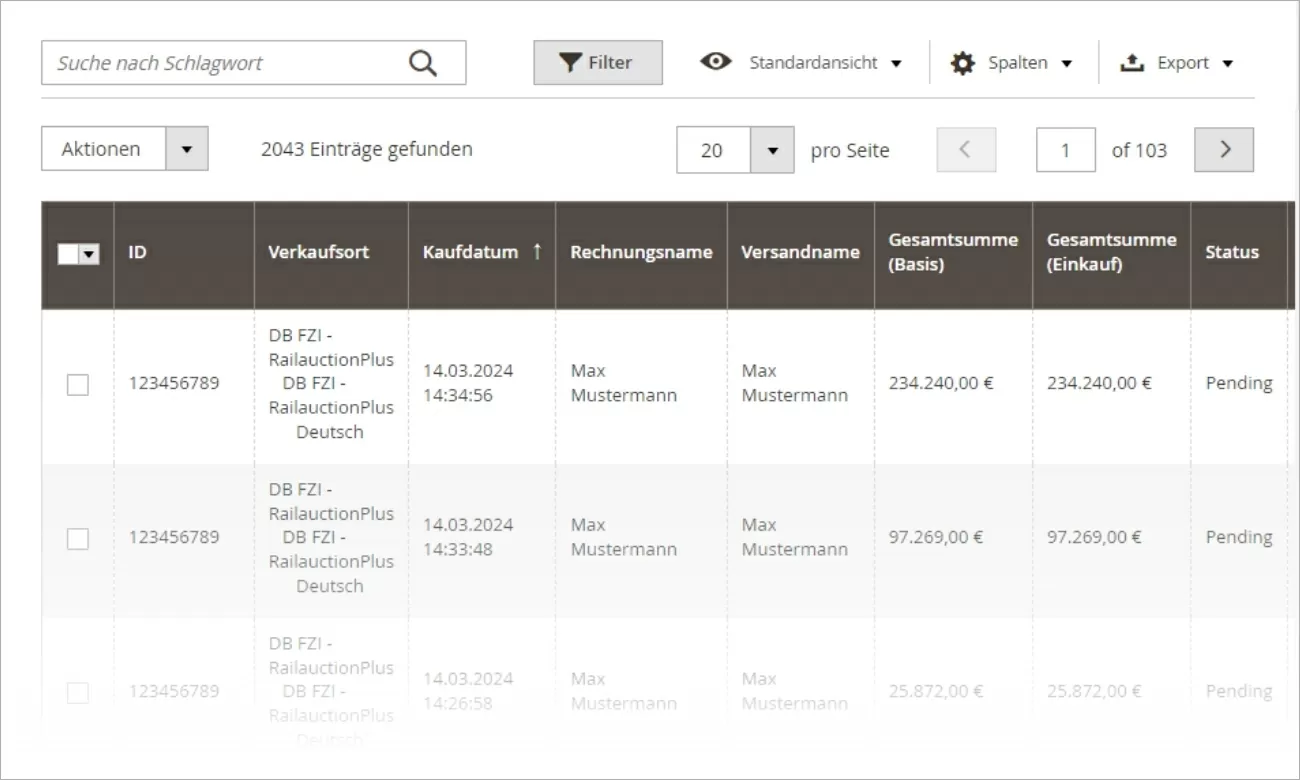Toggle Kaufdatum sort direction arrow
The height and width of the screenshot is (780, 1300).
click(x=536, y=252)
